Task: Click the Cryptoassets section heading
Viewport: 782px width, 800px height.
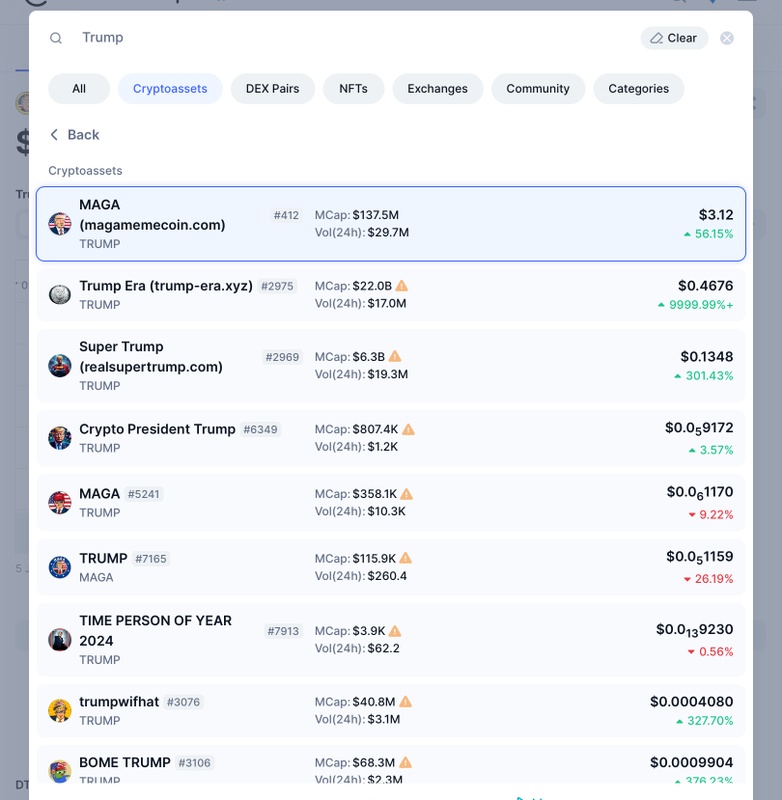Action: pos(85,171)
